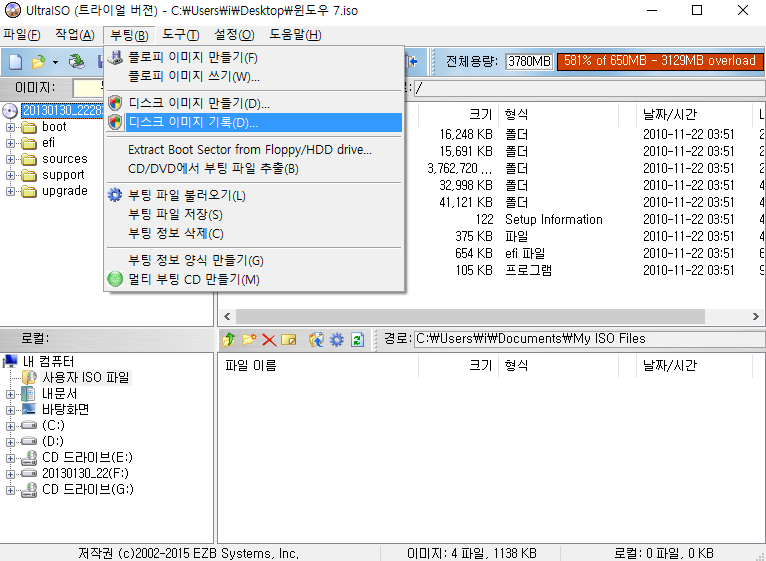Click the new folder icon in local toolbar
The height and width of the screenshot is (561, 766).
point(249,339)
